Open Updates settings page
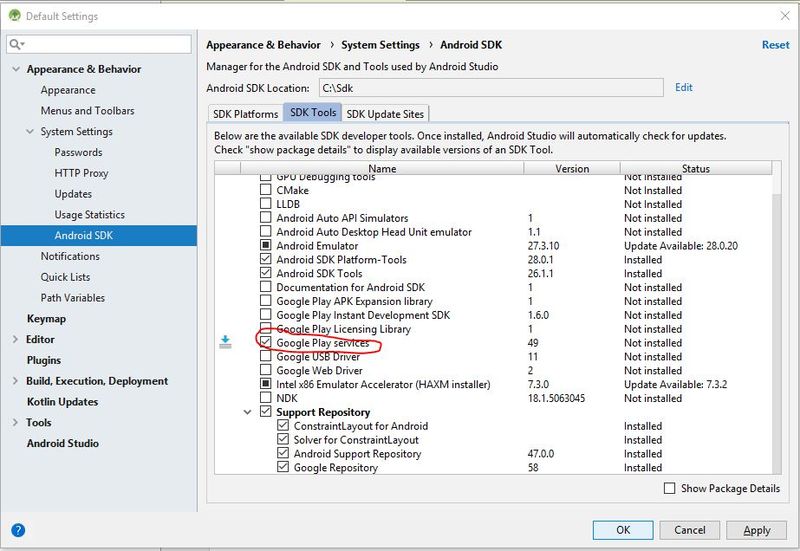This screenshot has height=551, width=800. coord(73,194)
